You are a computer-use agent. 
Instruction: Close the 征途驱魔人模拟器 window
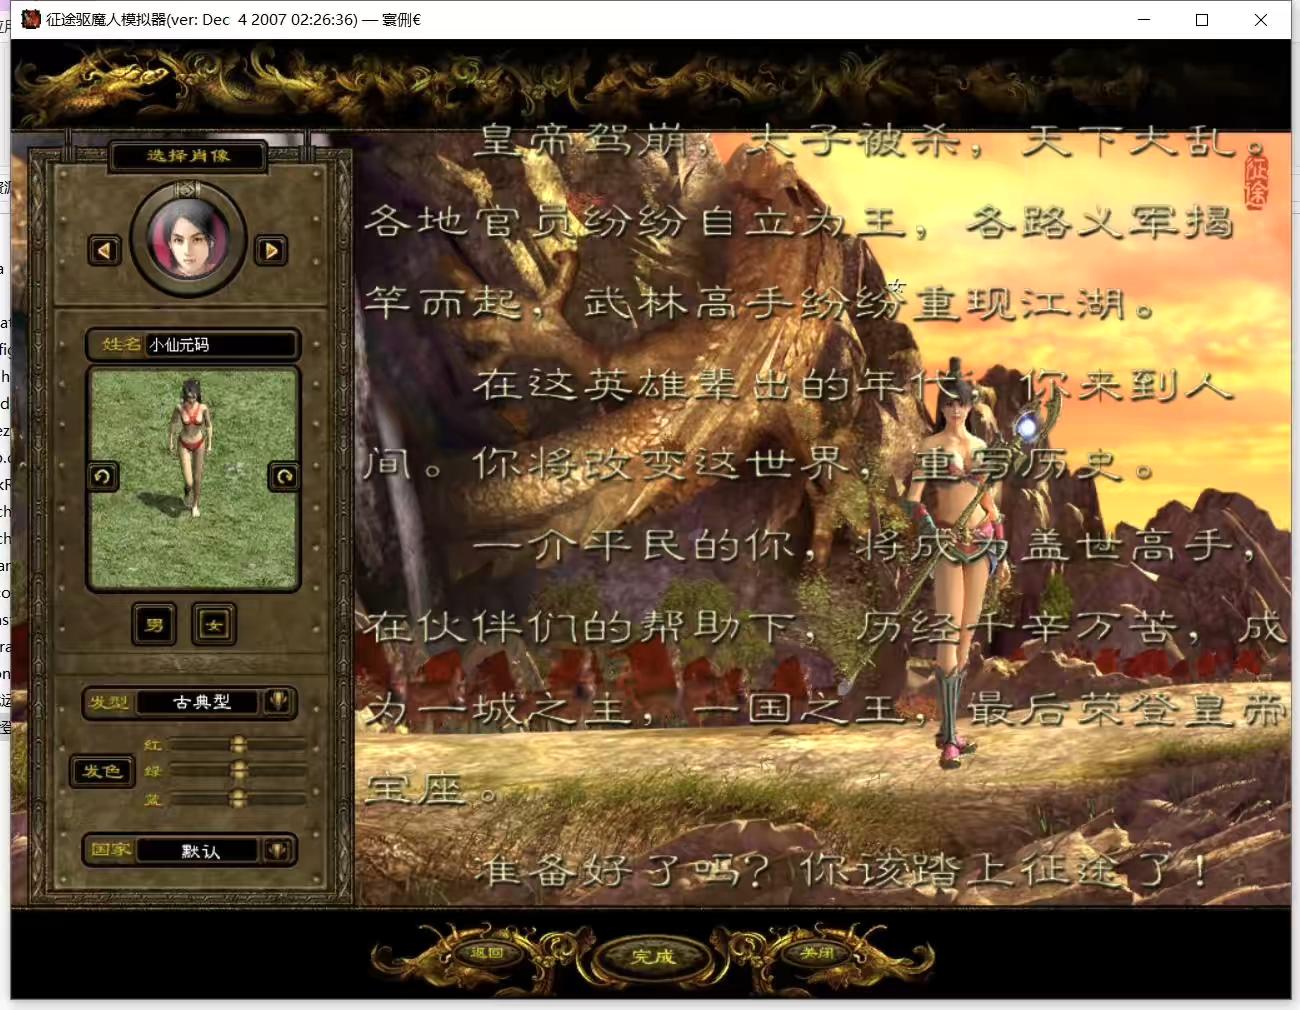[x=1261, y=19]
